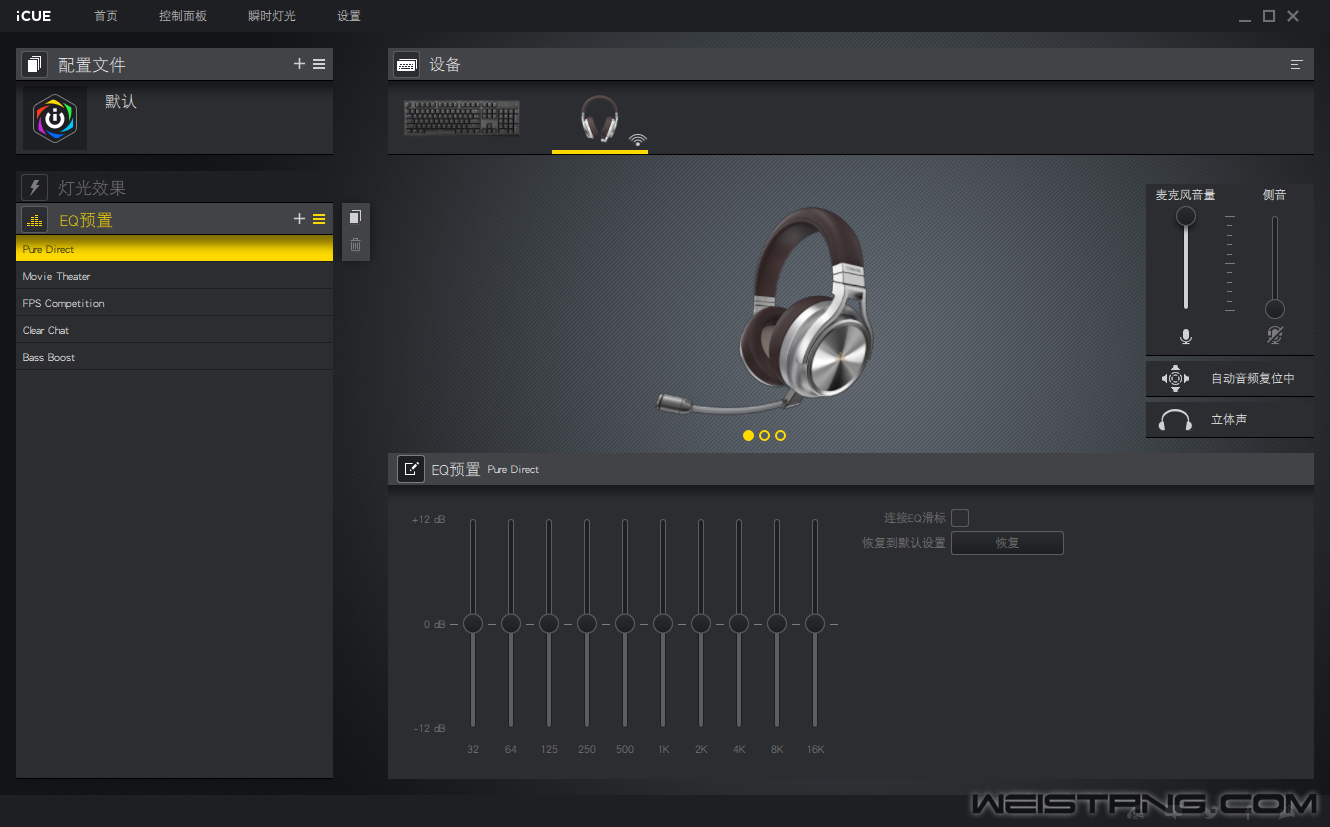Image resolution: width=1330 pixels, height=827 pixels.
Task: Open the EQ预置 hamburger menu
Action: pos(319,219)
